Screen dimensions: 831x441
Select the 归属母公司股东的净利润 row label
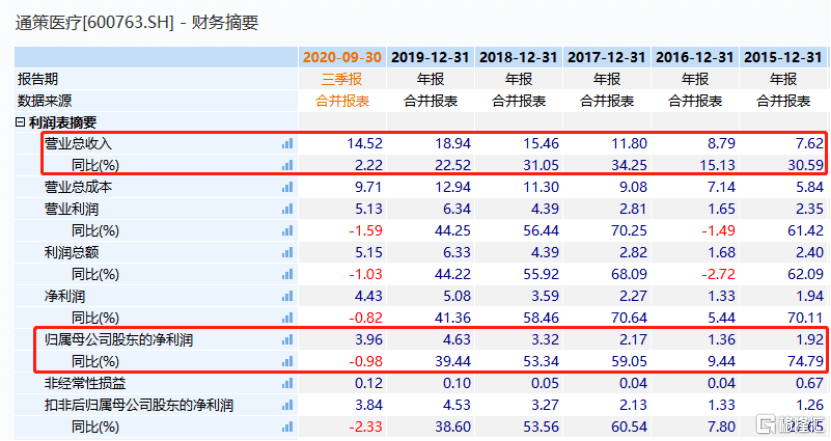[119, 340]
